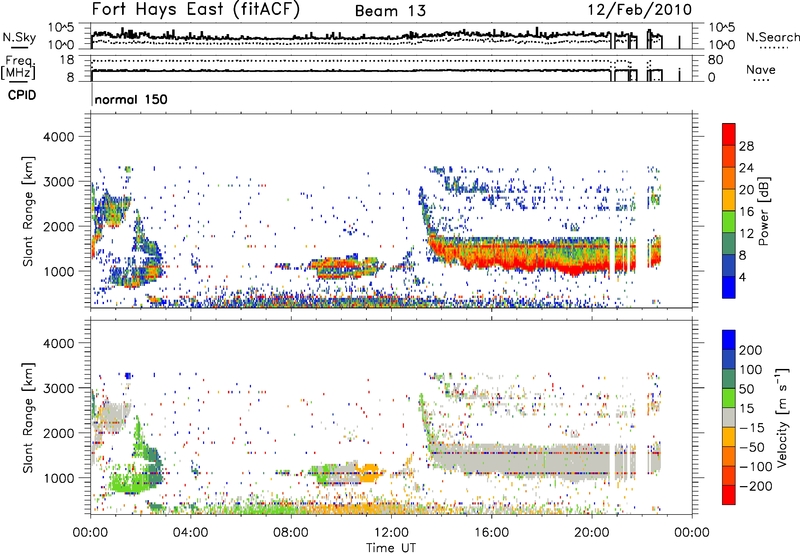Viewport: 800px width, 554px height.
Task: Click the '16' tick on Power scale
Action: click(746, 212)
